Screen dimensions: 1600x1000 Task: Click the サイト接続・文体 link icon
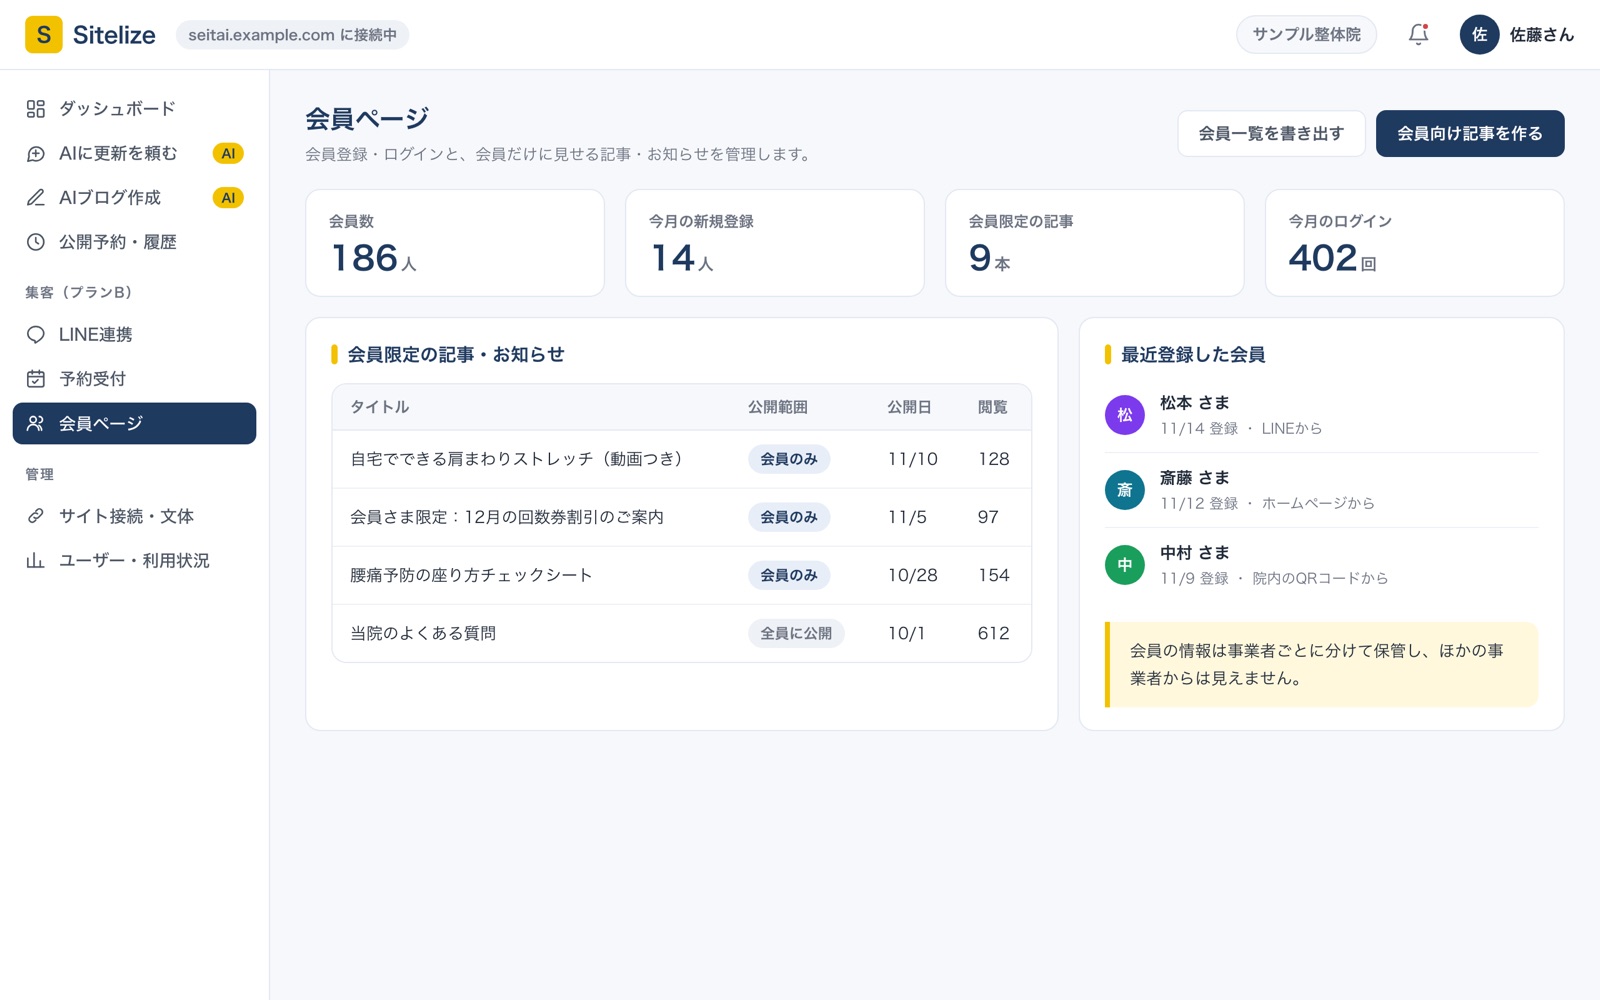tap(36, 516)
